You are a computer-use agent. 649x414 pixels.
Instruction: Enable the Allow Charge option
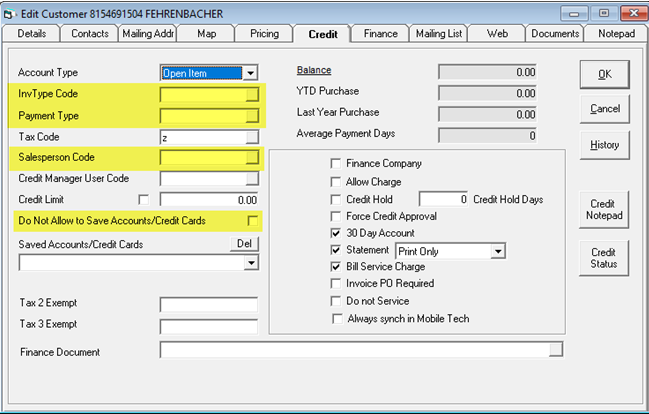click(336, 182)
